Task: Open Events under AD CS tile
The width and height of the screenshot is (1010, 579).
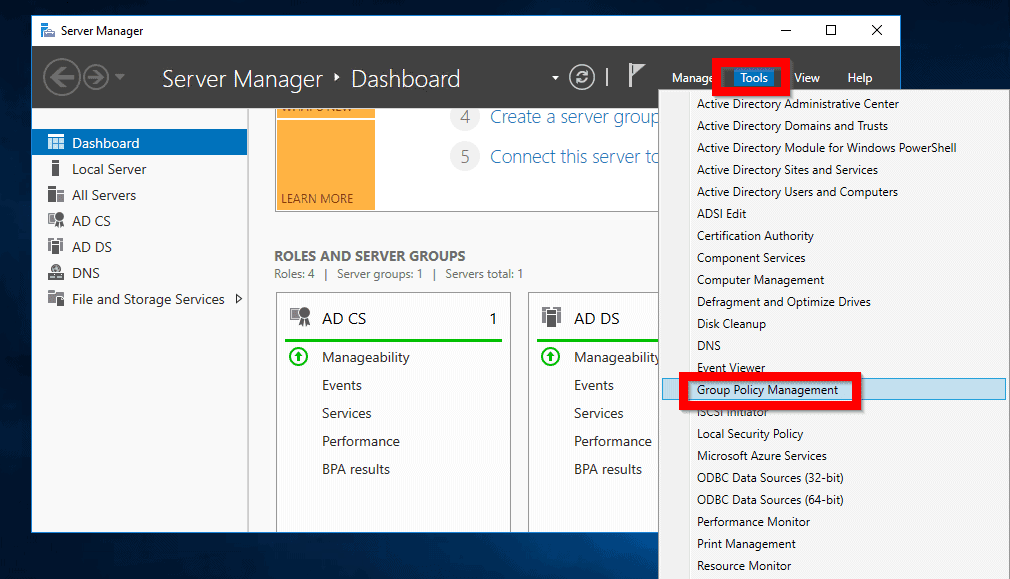Action: (342, 385)
